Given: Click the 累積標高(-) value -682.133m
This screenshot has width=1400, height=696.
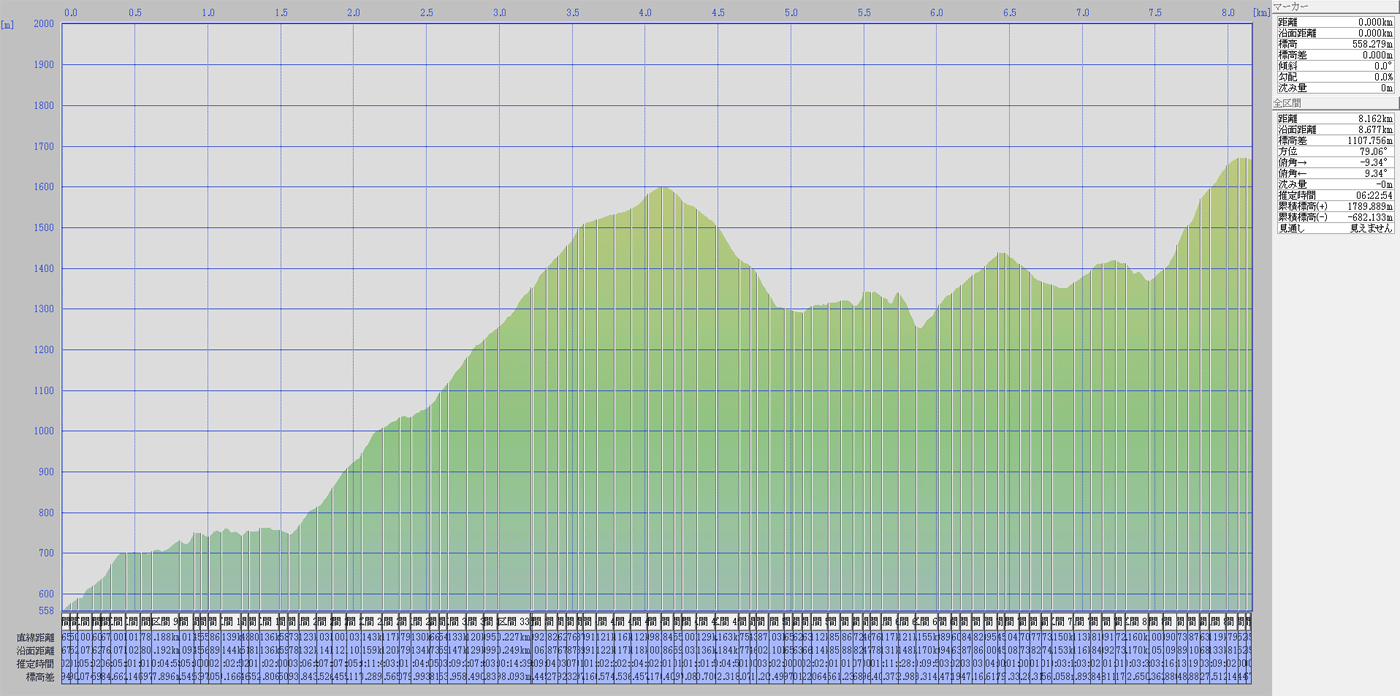Looking at the screenshot, I should coord(1368,217).
